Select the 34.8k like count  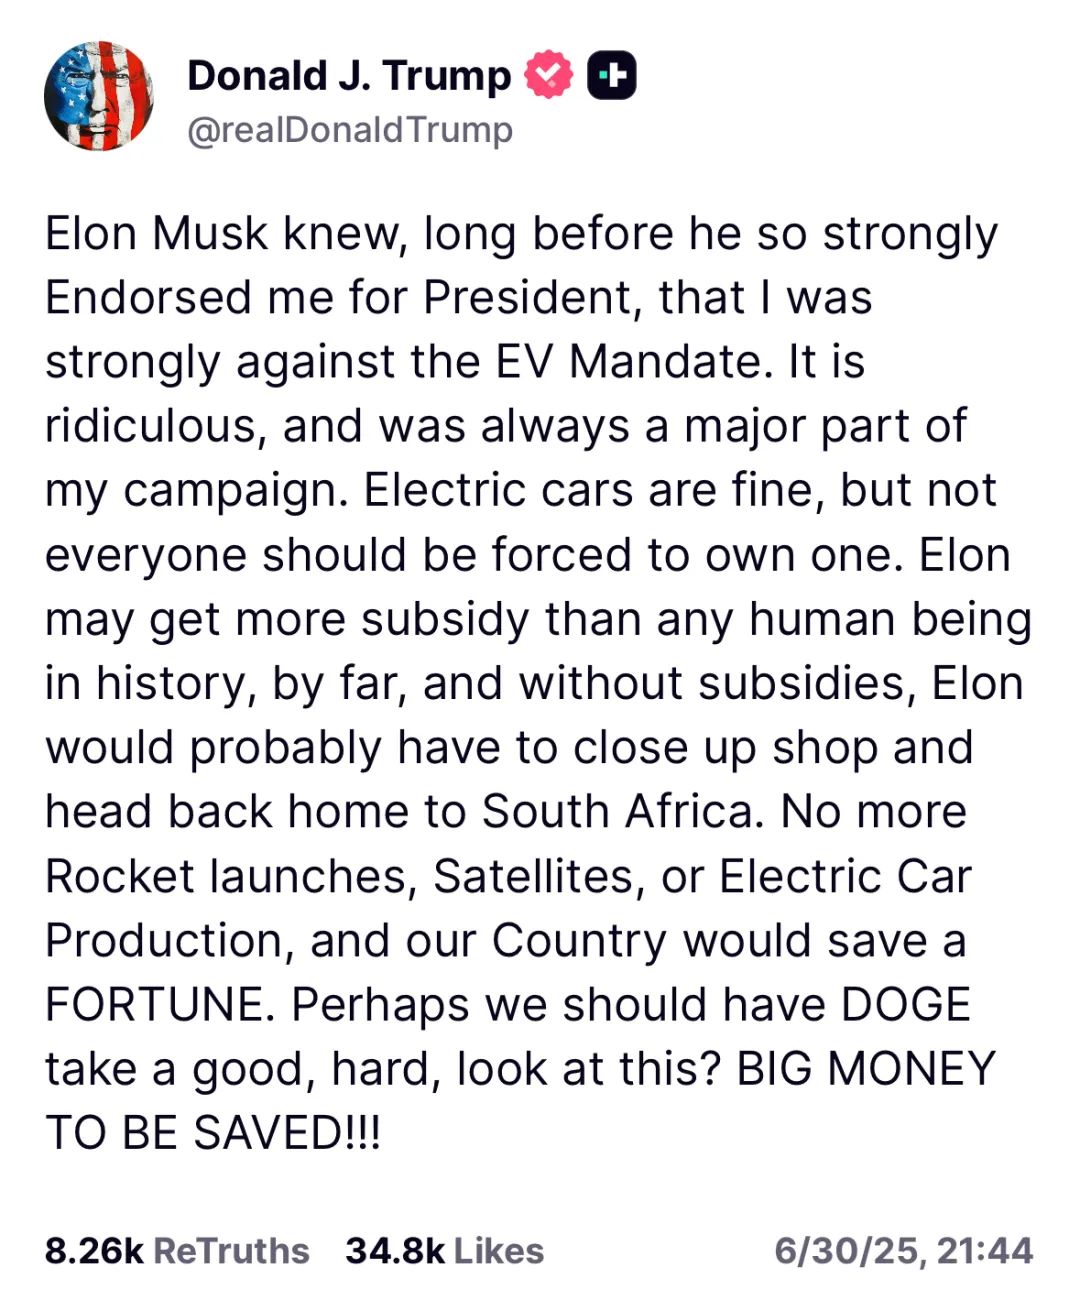click(395, 1251)
